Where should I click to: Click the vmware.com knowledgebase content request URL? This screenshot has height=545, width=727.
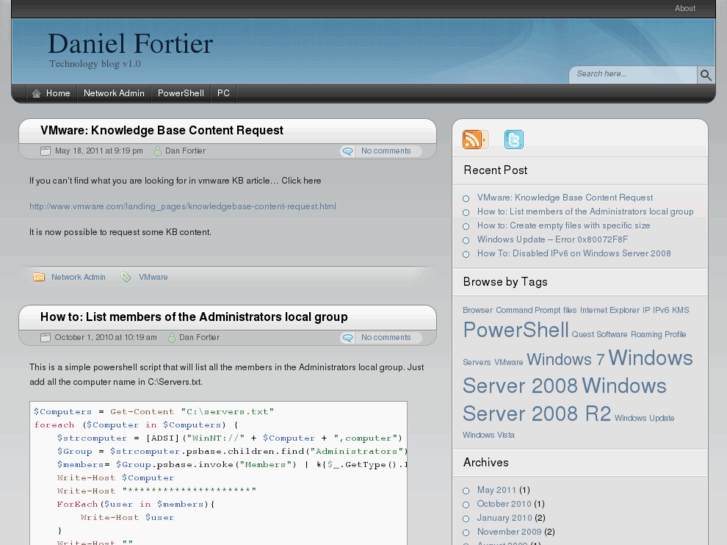(182, 206)
